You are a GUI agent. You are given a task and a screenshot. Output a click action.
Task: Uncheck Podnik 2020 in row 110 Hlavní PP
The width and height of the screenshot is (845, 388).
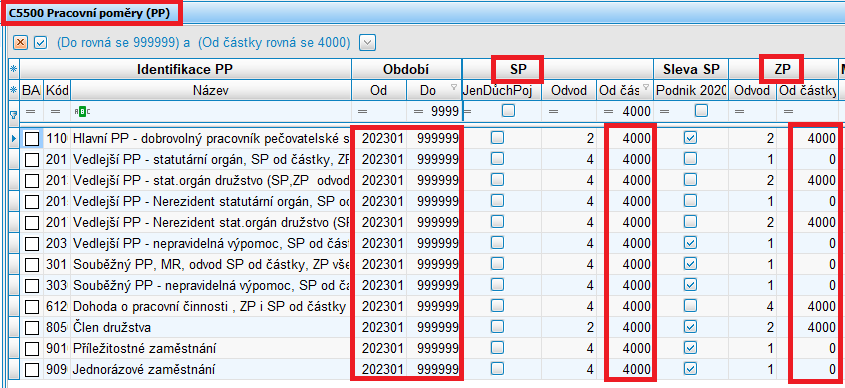(690, 137)
